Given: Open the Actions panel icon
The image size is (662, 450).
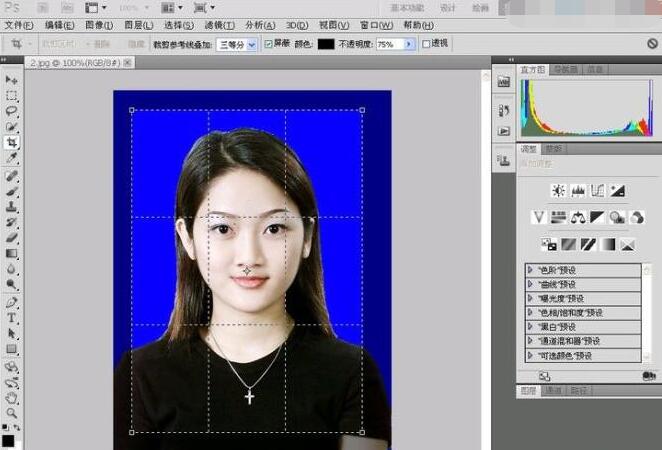Looking at the screenshot, I should (x=504, y=131).
